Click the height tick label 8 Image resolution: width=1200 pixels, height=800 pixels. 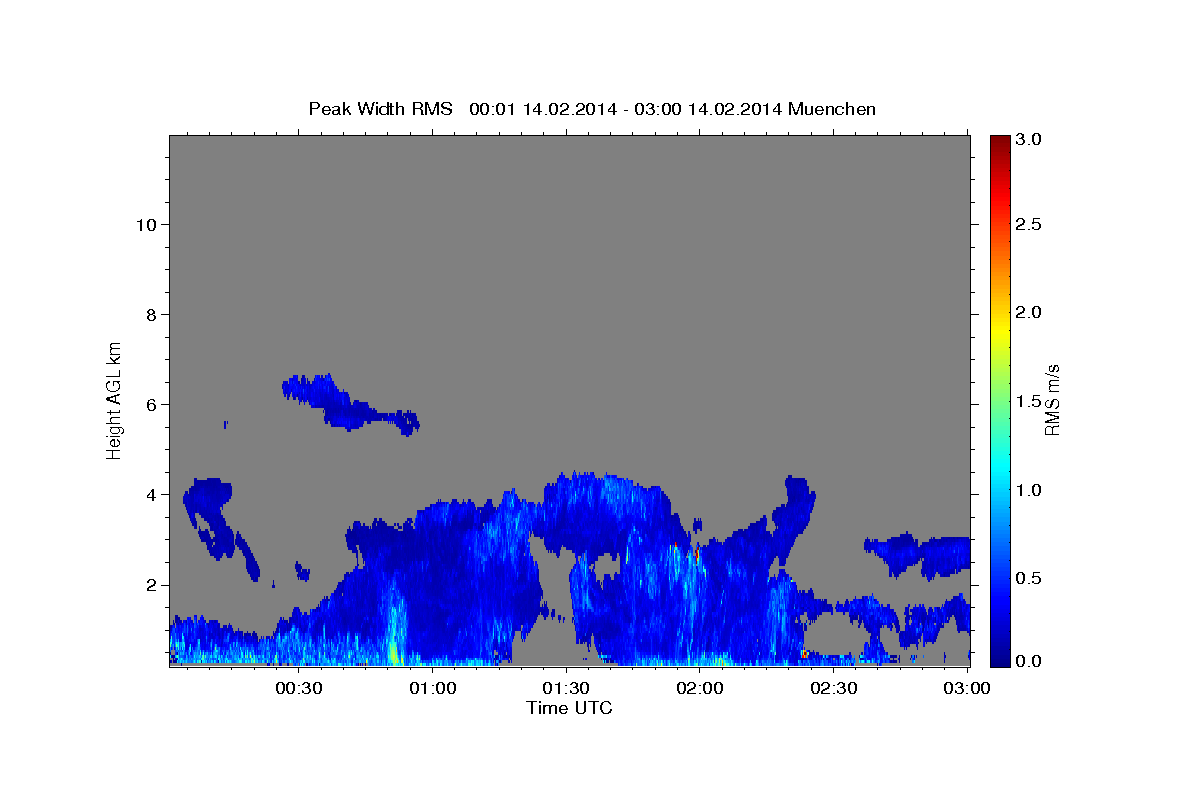pyautogui.click(x=151, y=314)
